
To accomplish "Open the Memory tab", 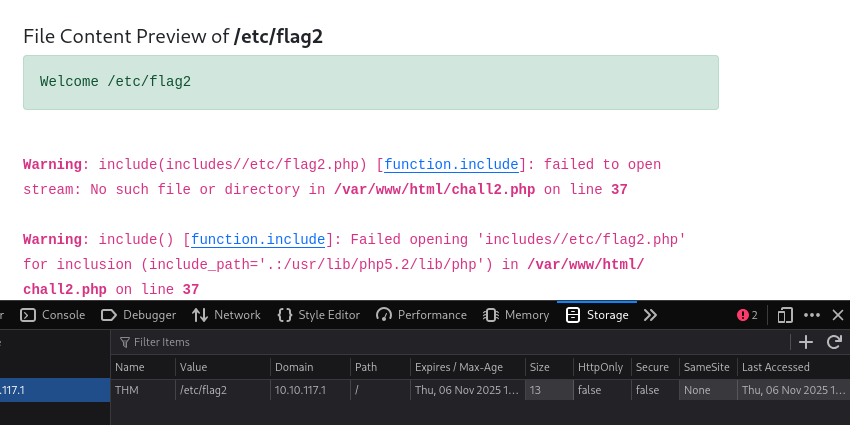I will pos(516,315).
